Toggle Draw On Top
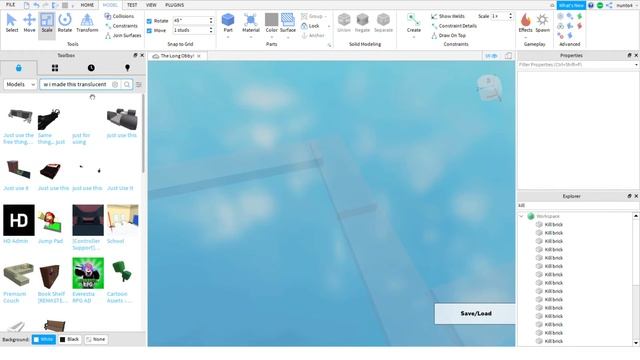The height and width of the screenshot is (360, 640). point(448,36)
